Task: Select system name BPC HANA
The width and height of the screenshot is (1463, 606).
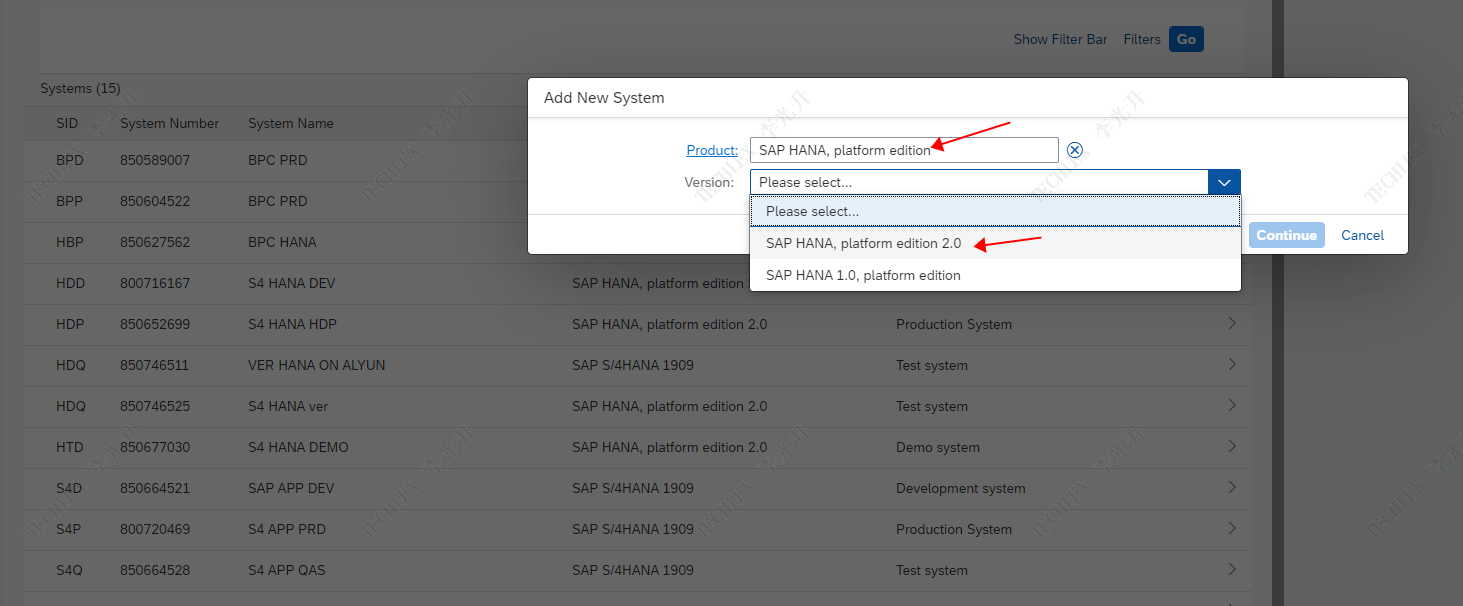Action: 282,242
